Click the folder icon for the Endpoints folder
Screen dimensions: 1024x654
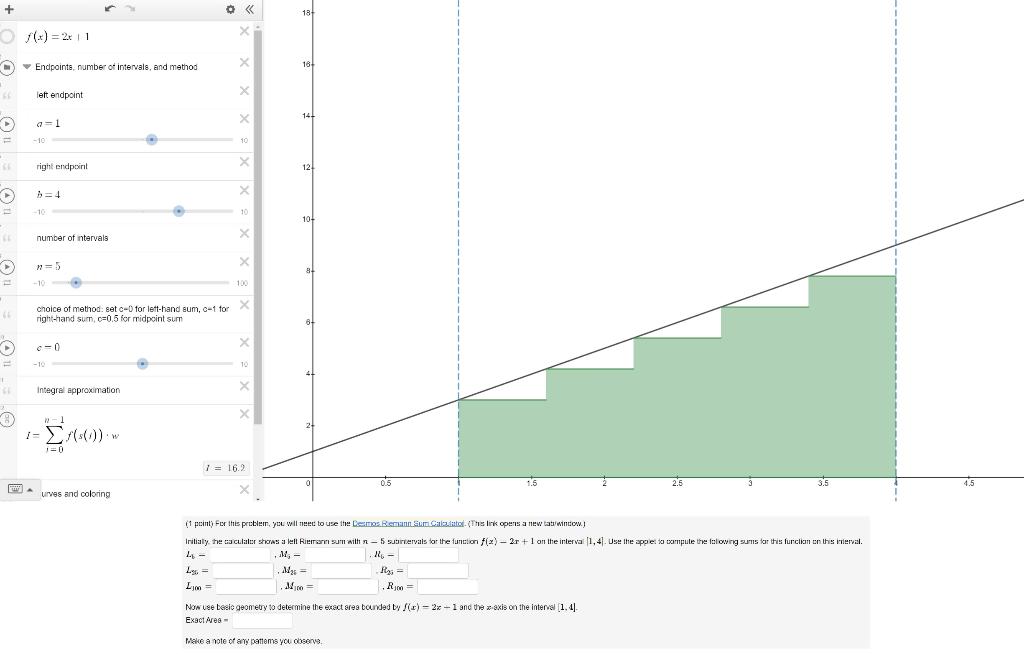(7, 67)
